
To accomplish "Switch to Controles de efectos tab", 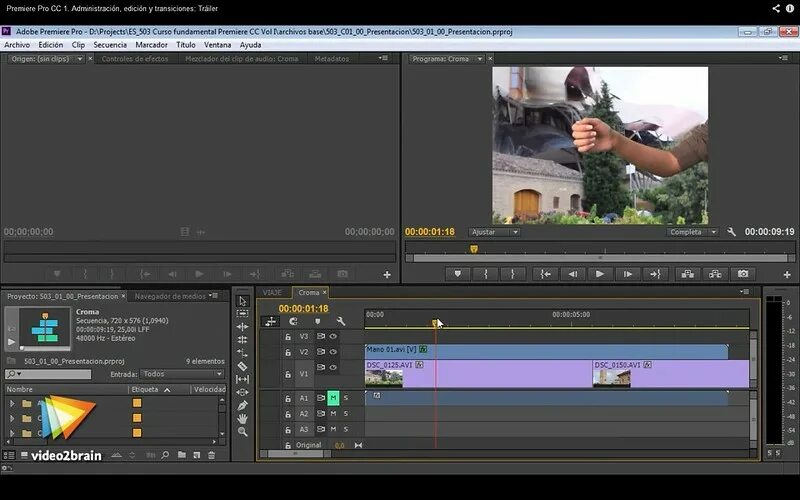I will coord(135,59).
